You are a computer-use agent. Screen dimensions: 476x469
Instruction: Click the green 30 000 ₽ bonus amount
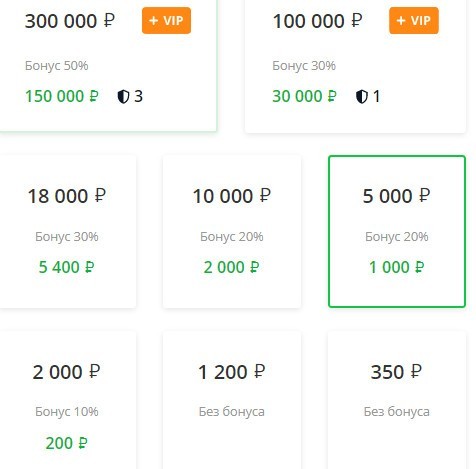(304, 97)
